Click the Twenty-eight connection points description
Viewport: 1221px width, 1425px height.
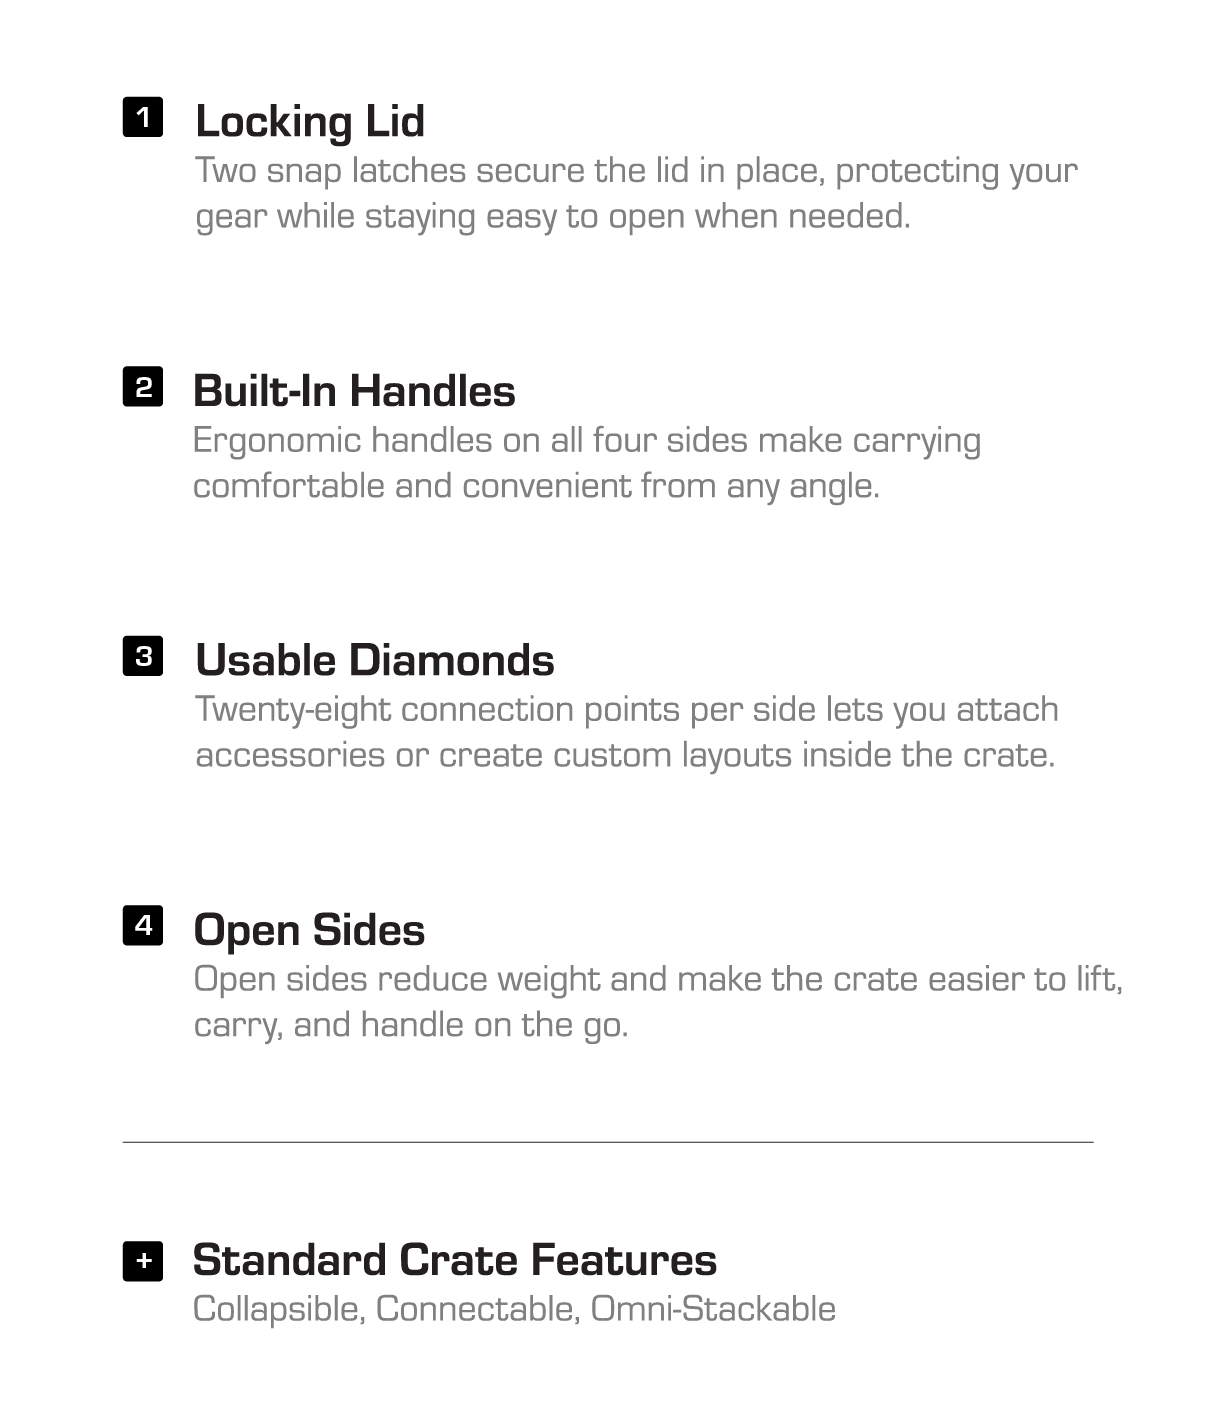pos(627,732)
